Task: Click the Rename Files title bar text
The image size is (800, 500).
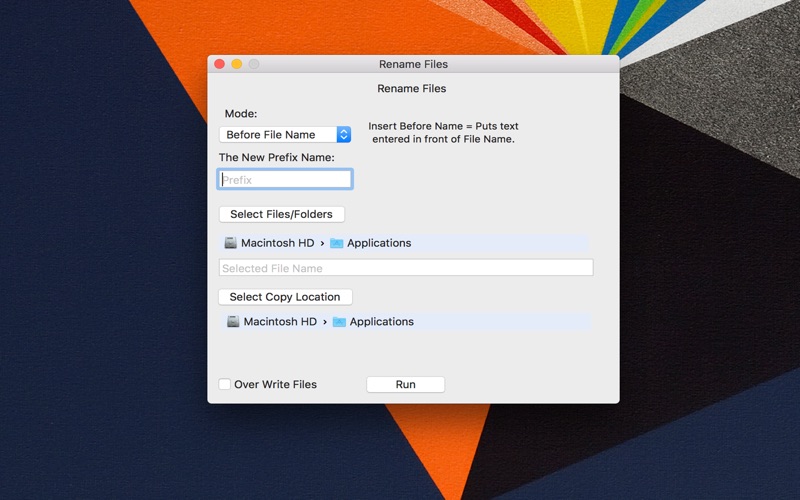Action: click(413, 64)
